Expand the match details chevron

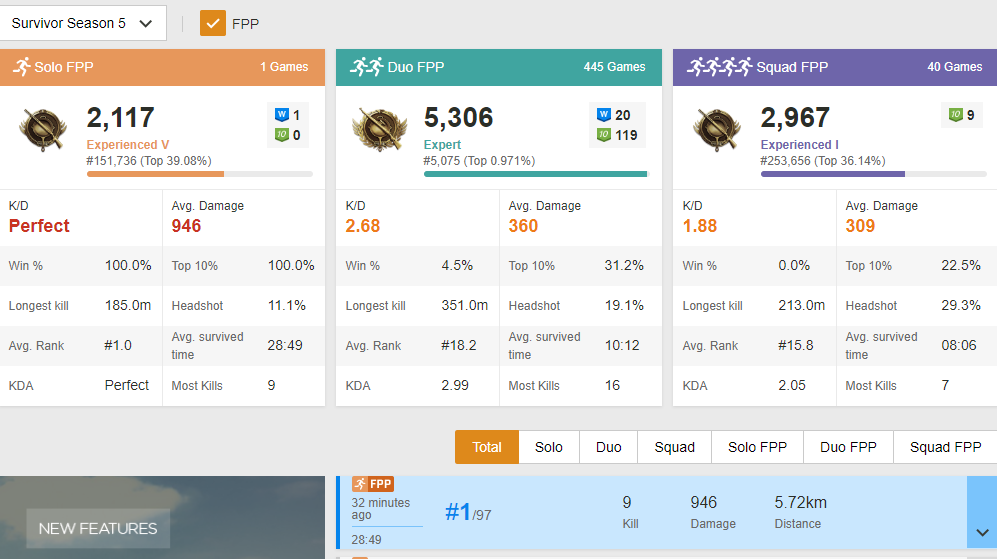(981, 532)
